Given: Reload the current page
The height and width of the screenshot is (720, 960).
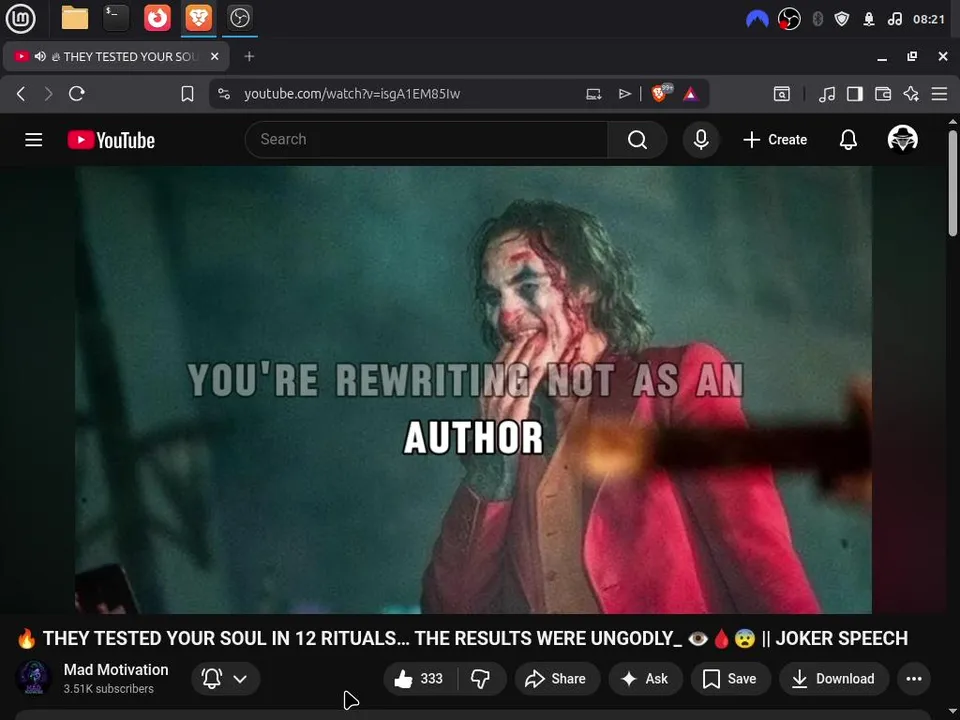Looking at the screenshot, I should [x=77, y=94].
